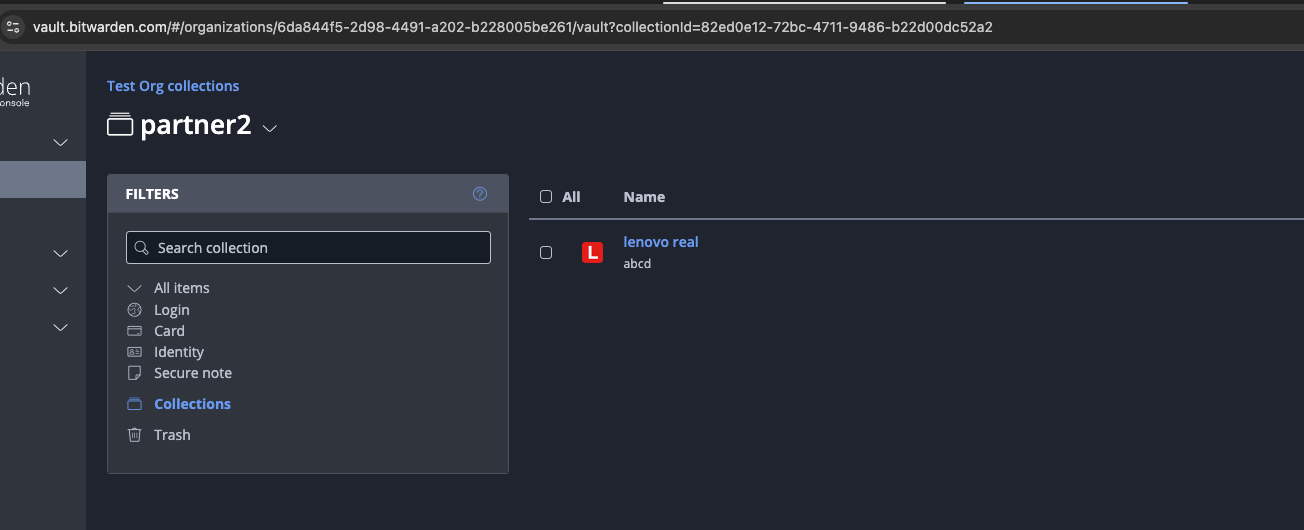Expand the topmost left sidebar chevron
Viewport: 1304px width, 530px height.
60,143
